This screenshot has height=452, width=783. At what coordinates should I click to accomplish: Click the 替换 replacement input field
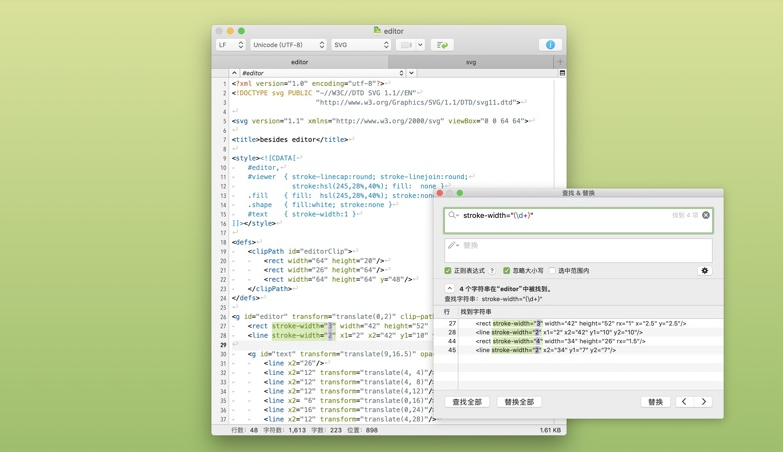[x=578, y=250]
